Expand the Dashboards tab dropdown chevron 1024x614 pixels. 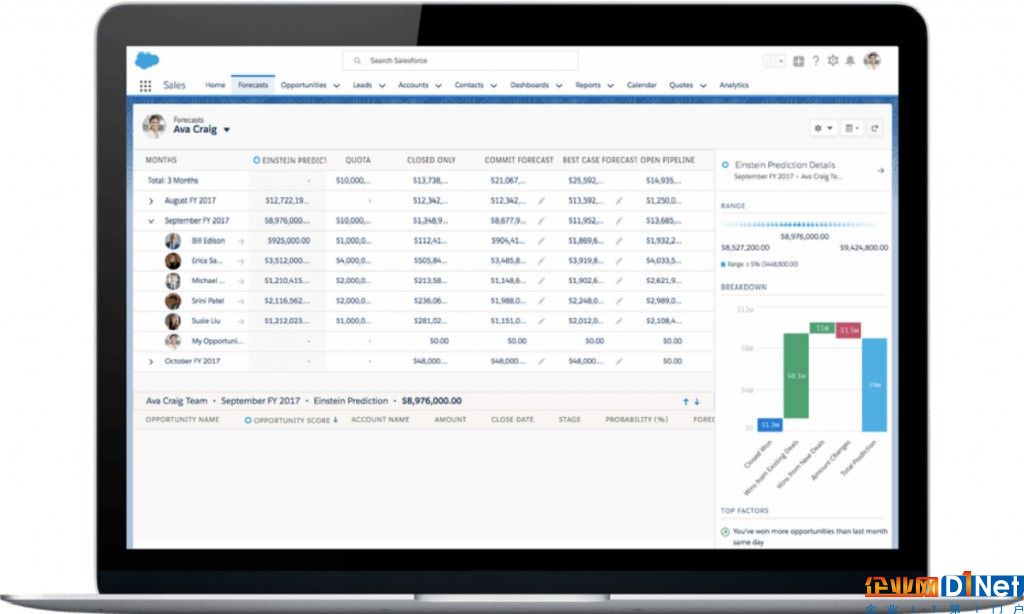(559, 86)
